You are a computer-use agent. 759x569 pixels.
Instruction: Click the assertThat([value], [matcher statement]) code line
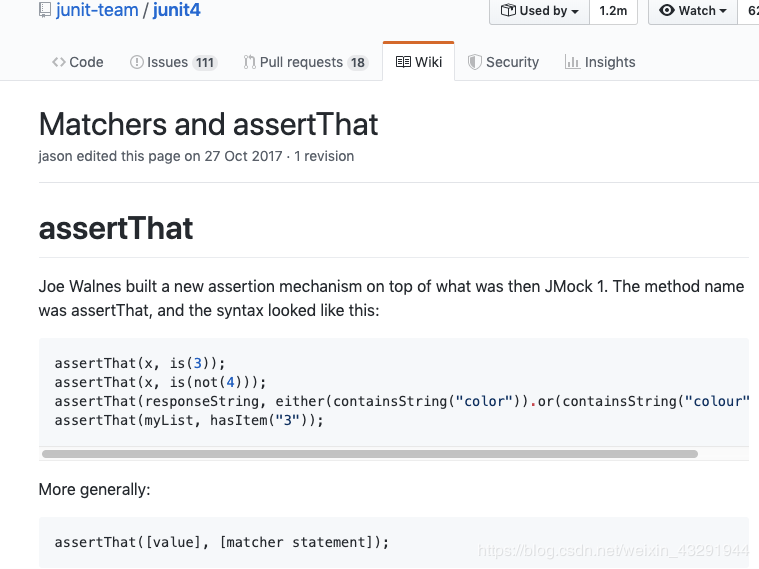click(x=222, y=542)
